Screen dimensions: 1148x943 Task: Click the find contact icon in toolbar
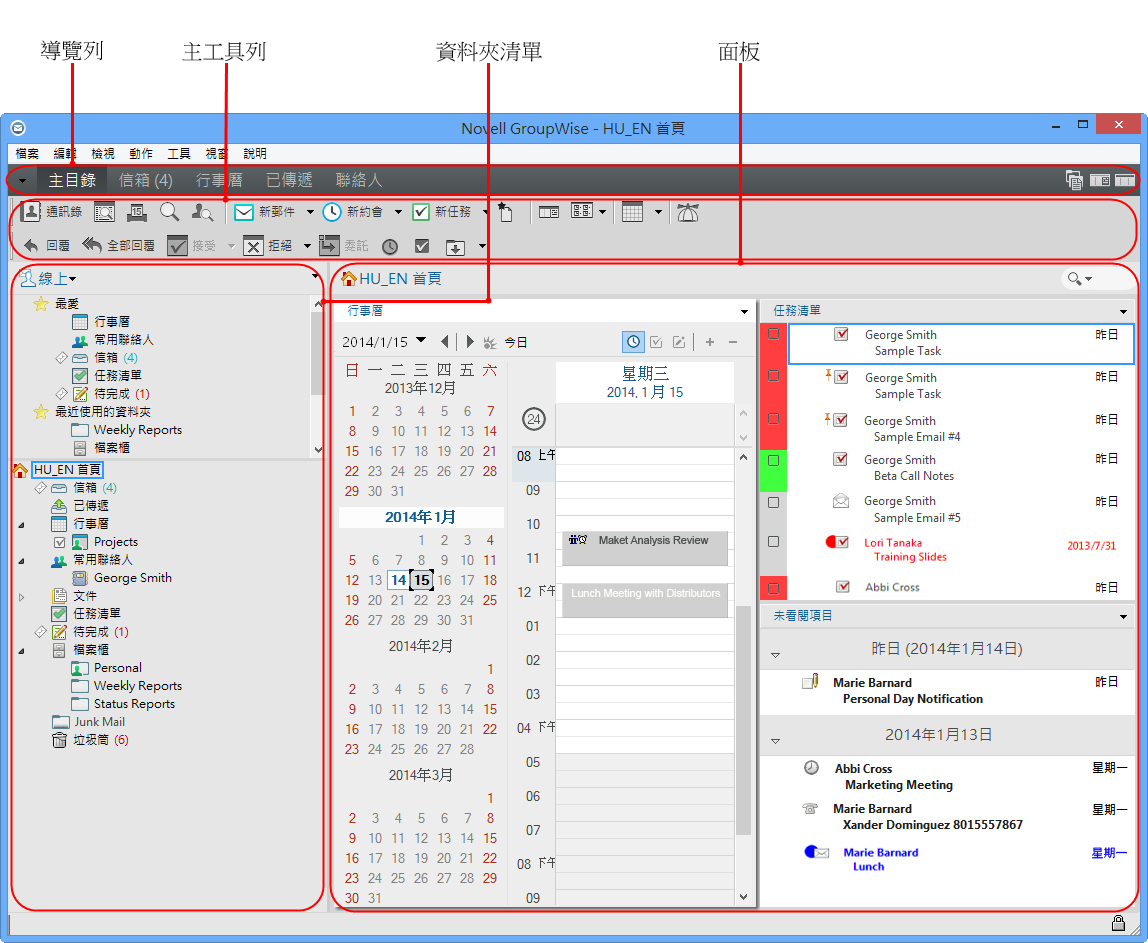coord(202,212)
